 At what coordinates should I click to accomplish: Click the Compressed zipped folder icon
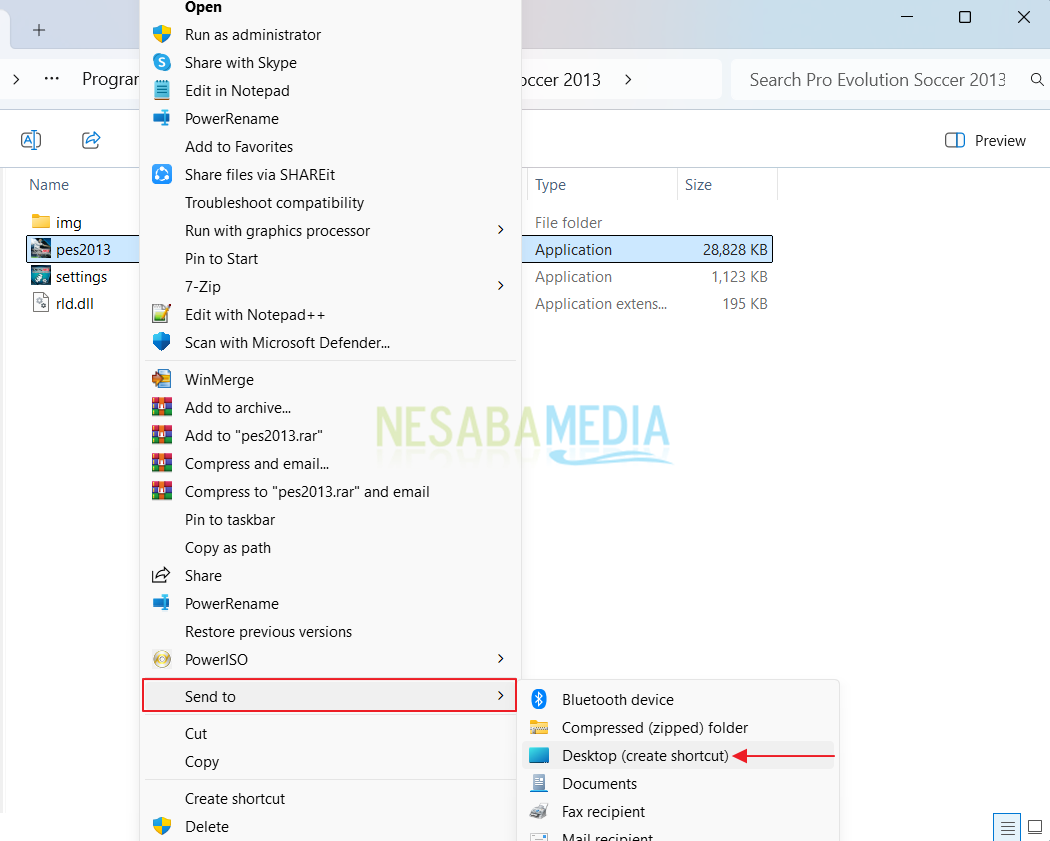point(539,727)
